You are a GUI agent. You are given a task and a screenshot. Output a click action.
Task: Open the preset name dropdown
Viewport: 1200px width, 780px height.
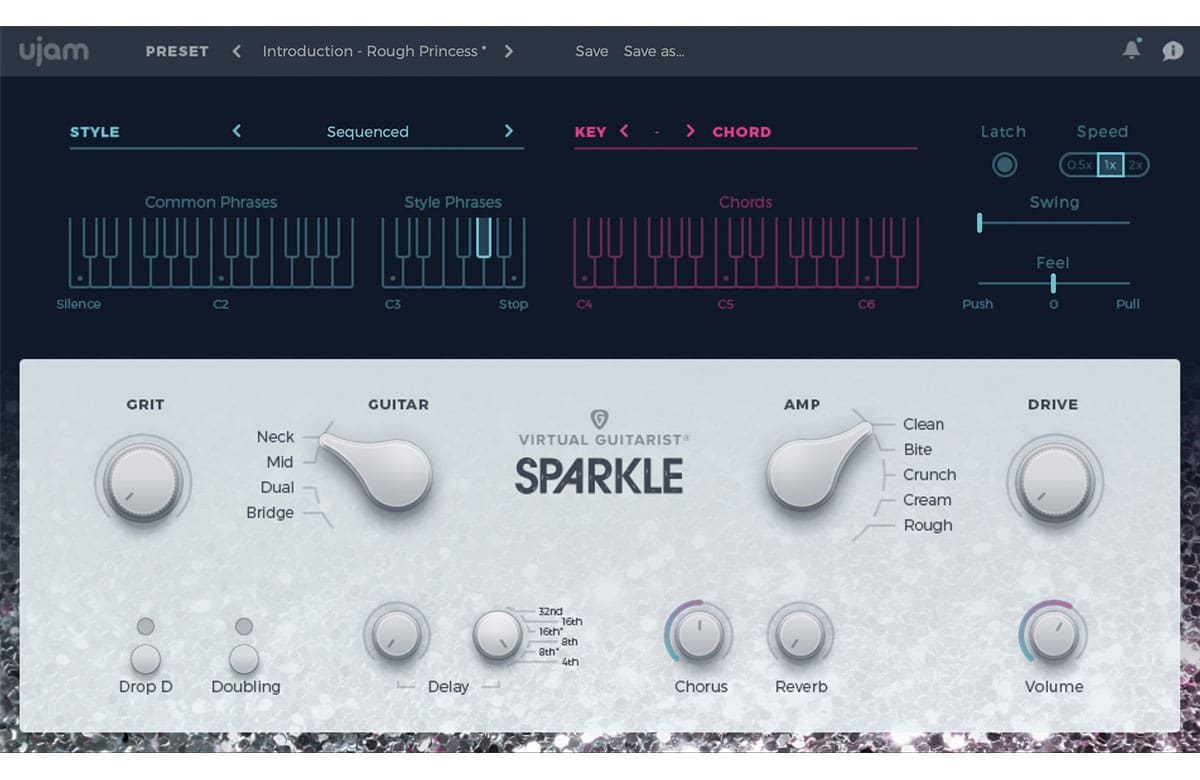374,51
